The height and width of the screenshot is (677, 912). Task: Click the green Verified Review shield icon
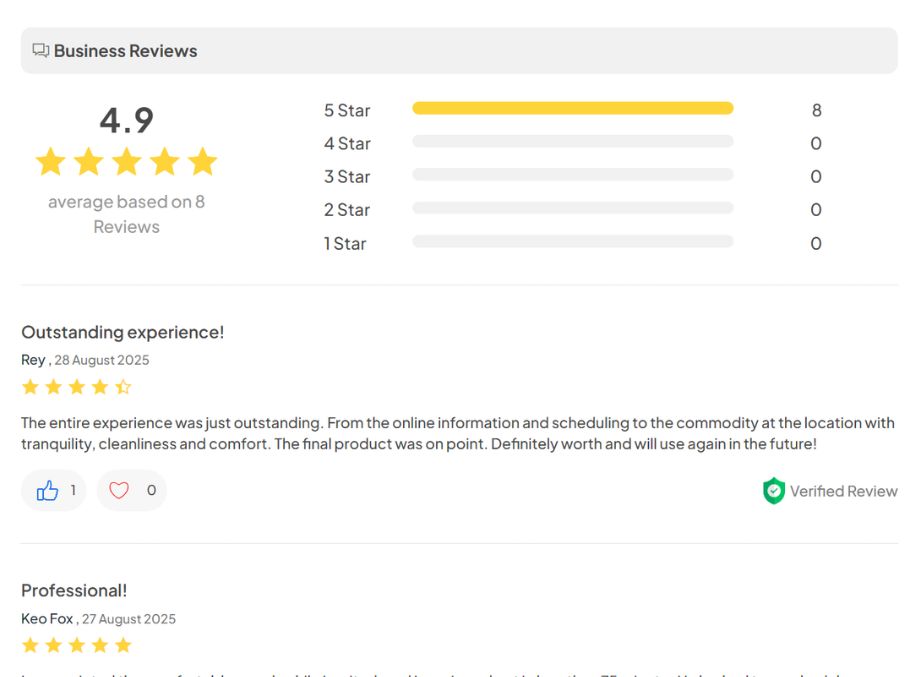(x=774, y=491)
